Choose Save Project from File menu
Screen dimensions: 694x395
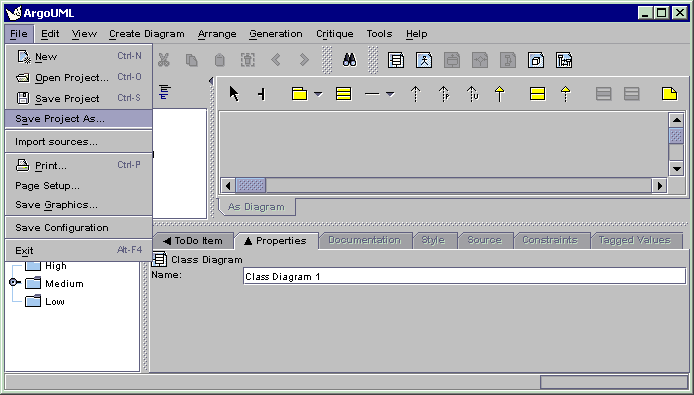pyautogui.click(x=78, y=98)
